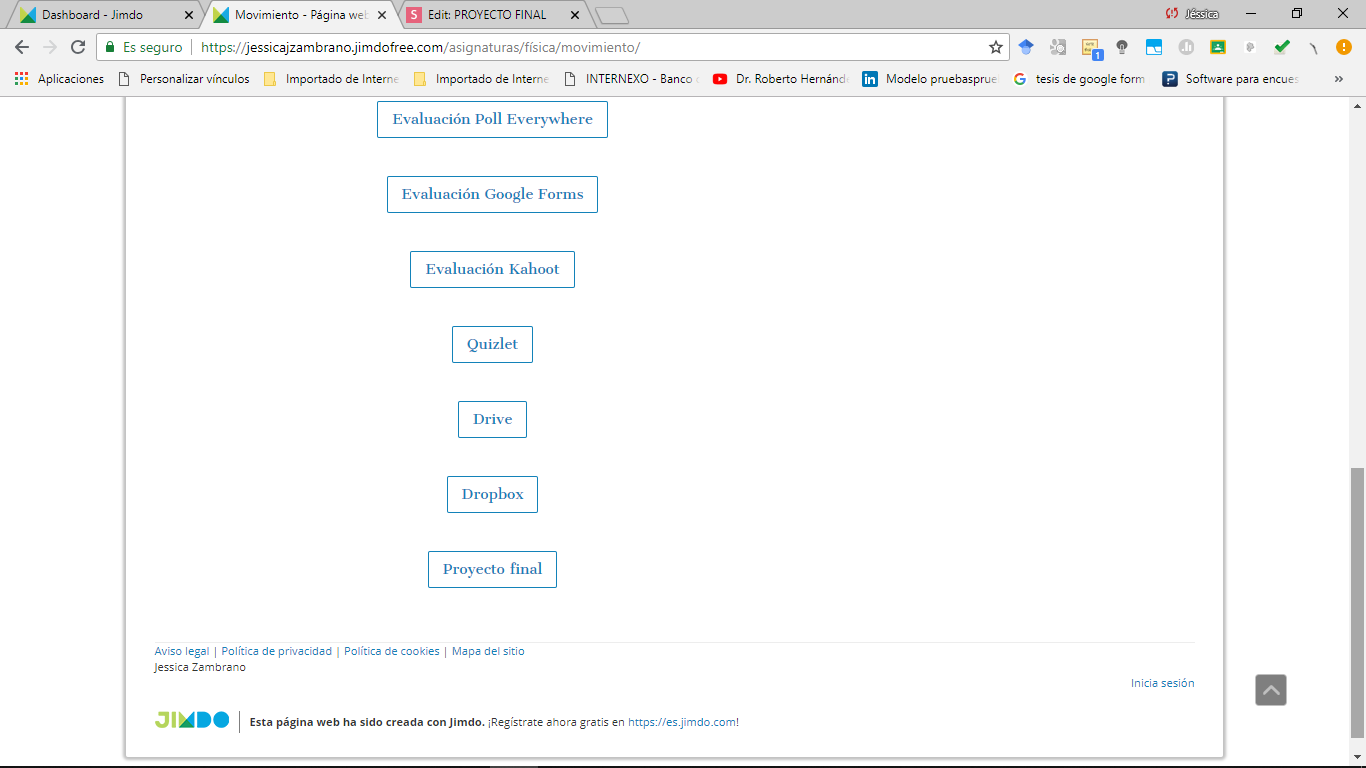Open the tesis de google form bookmark

click(x=1080, y=79)
